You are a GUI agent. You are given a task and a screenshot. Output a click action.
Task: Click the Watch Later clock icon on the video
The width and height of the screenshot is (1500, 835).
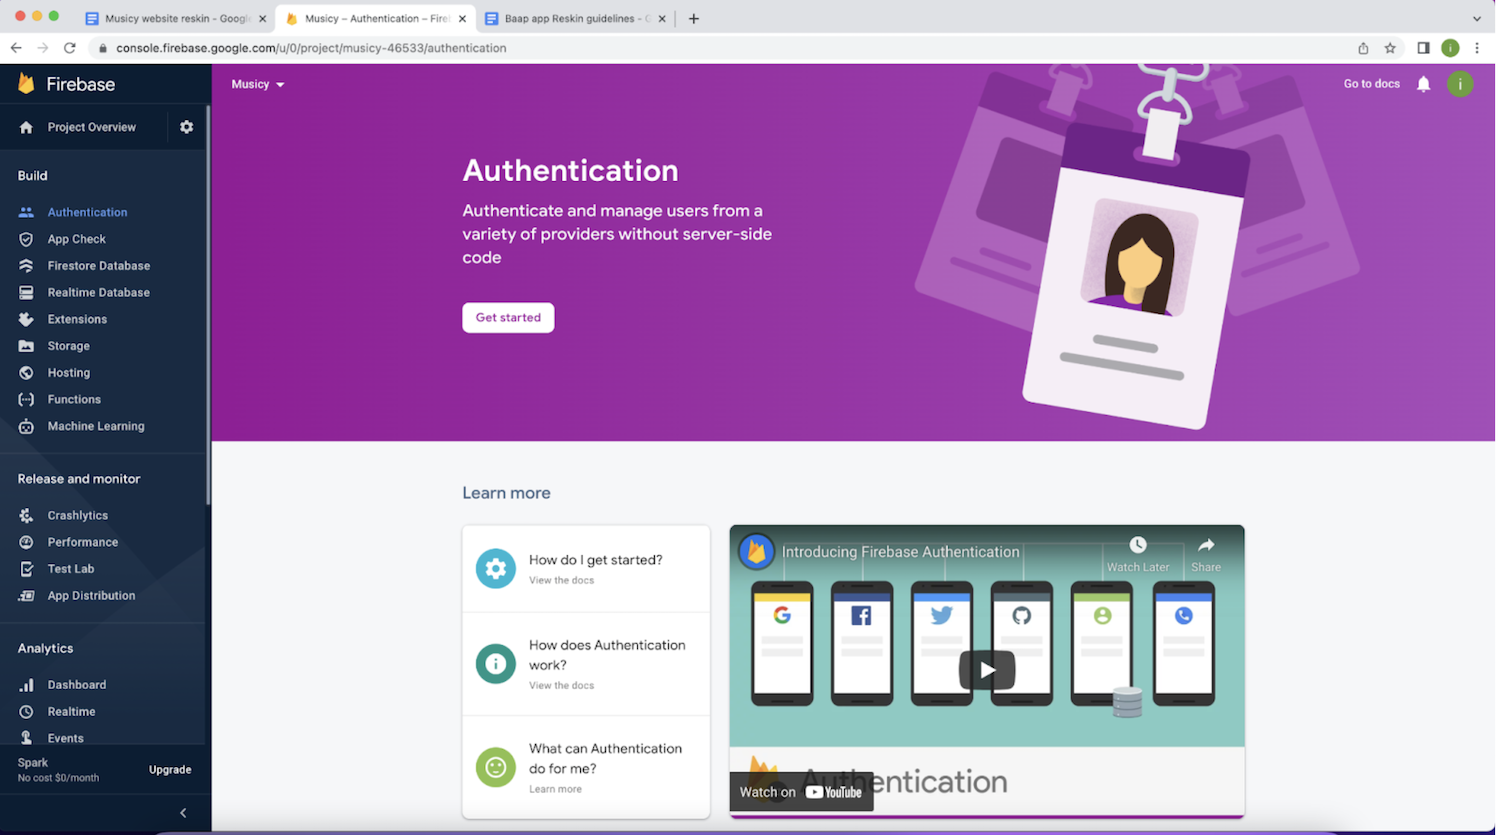pyautogui.click(x=1138, y=545)
